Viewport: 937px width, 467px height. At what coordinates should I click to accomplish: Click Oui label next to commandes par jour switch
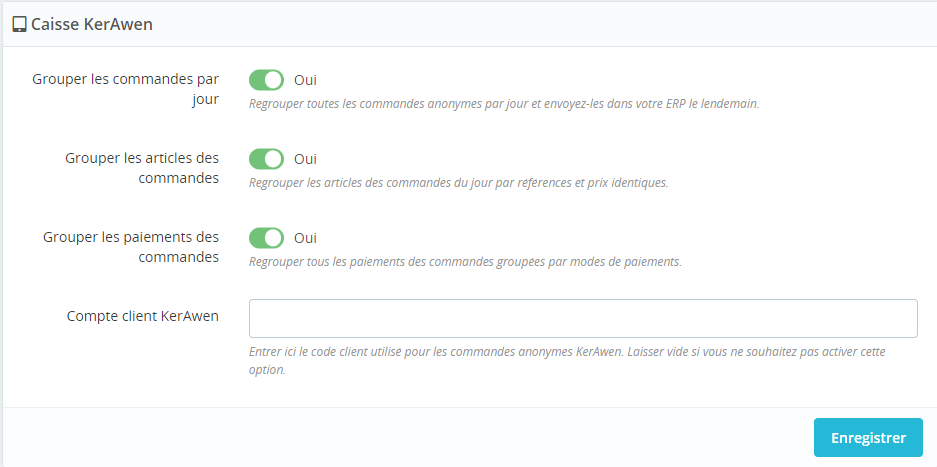pos(305,80)
